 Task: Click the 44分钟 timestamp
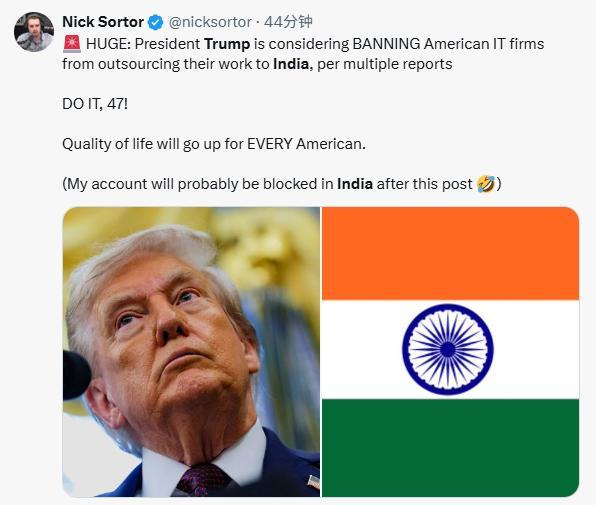[x=288, y=22]
